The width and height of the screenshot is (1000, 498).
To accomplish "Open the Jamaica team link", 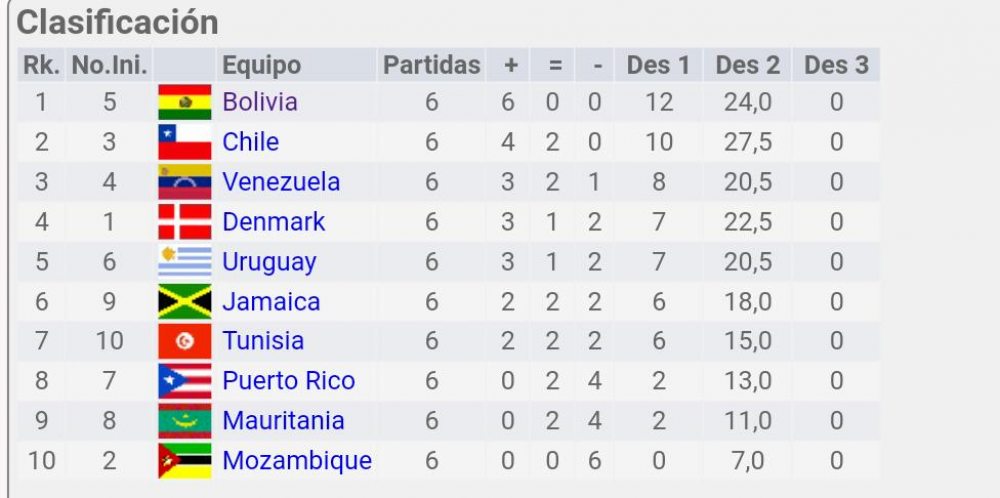I will point(271,302).
